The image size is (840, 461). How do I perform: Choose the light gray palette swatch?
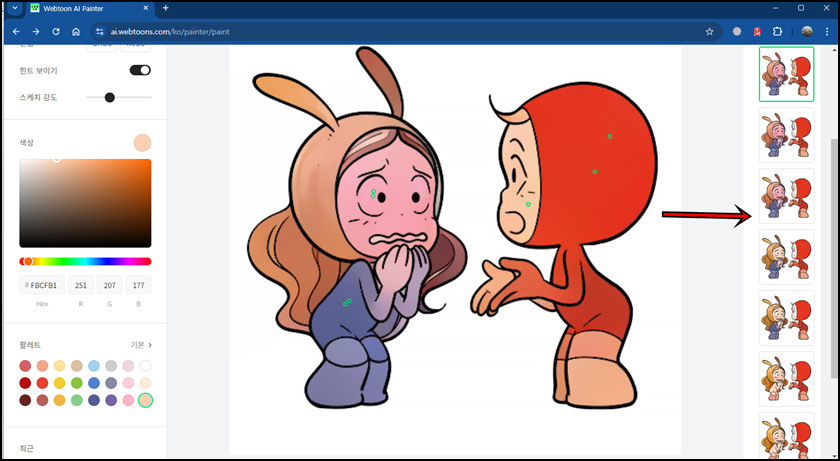point(111,366)
